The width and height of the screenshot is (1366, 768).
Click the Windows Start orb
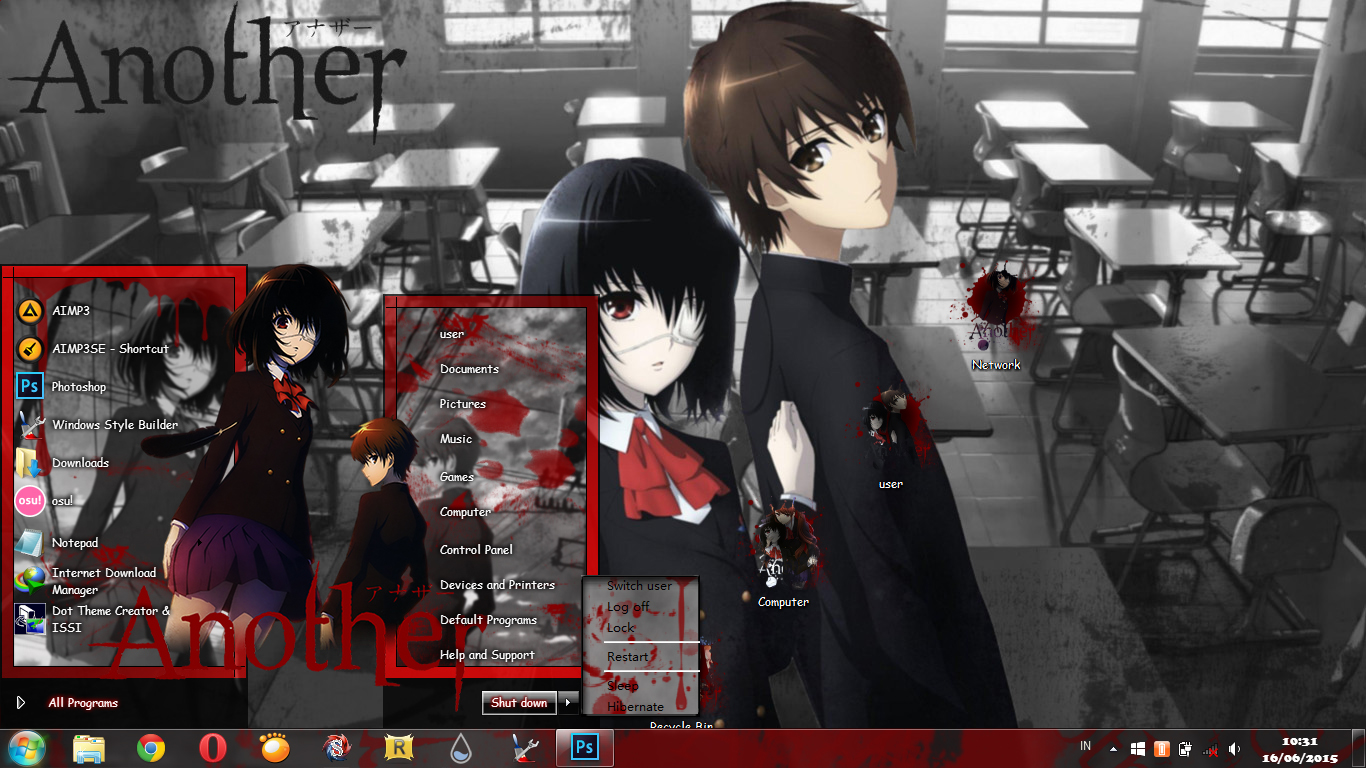coord(27,748)
